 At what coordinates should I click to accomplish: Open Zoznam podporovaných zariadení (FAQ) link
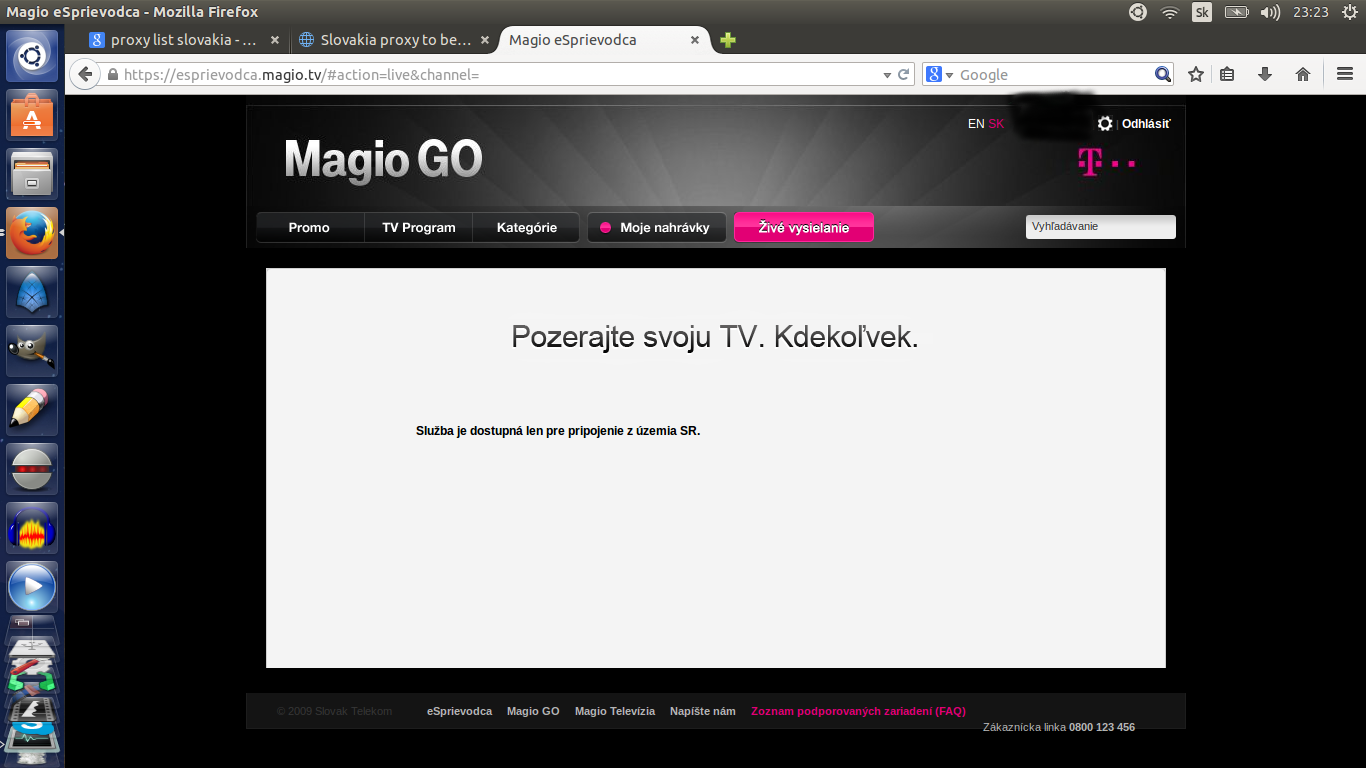click(858, 711)
